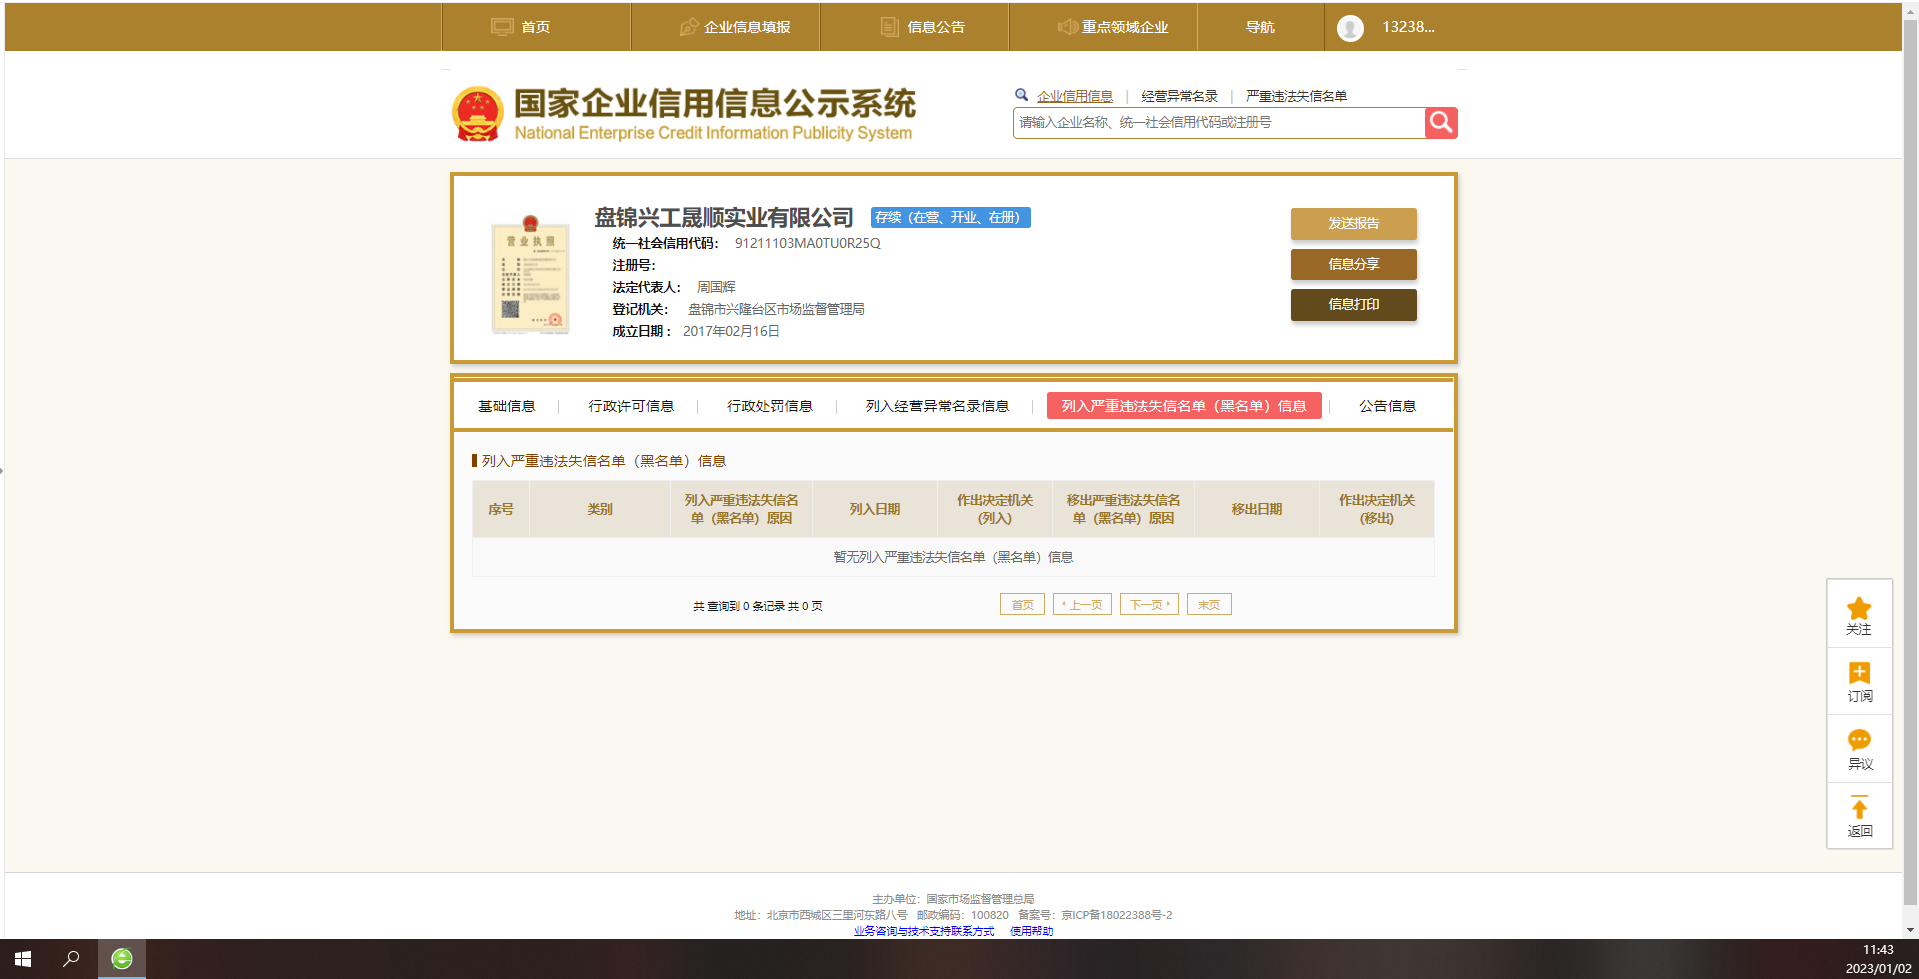Viewport: 1919px width, 979px height.
Task: Click the 上一页 pagination button
Action: pyautogui.click(x=1082, y=604)
